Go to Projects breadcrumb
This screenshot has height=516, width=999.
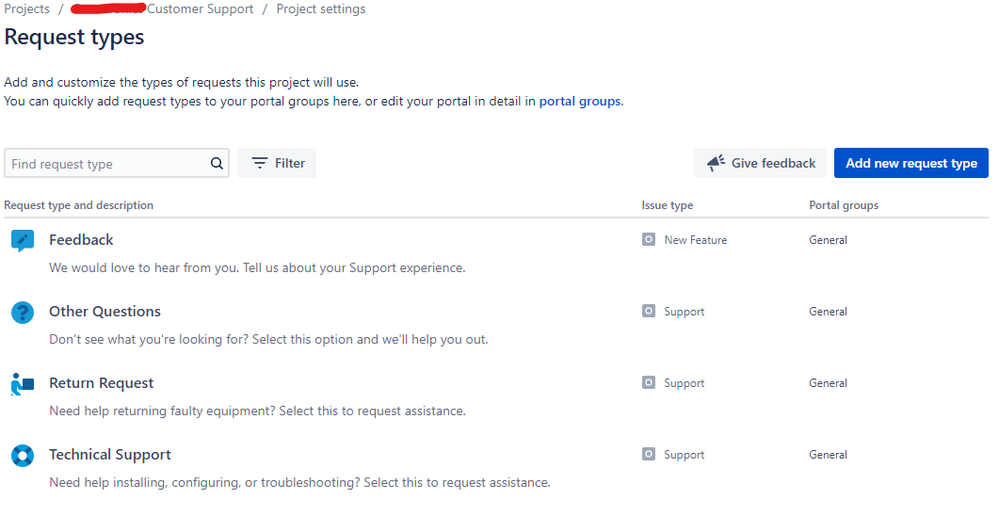27,9
